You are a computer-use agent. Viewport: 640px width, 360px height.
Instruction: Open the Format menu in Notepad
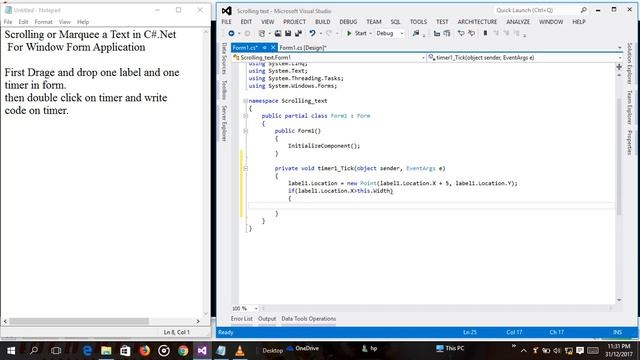(43, 22)
